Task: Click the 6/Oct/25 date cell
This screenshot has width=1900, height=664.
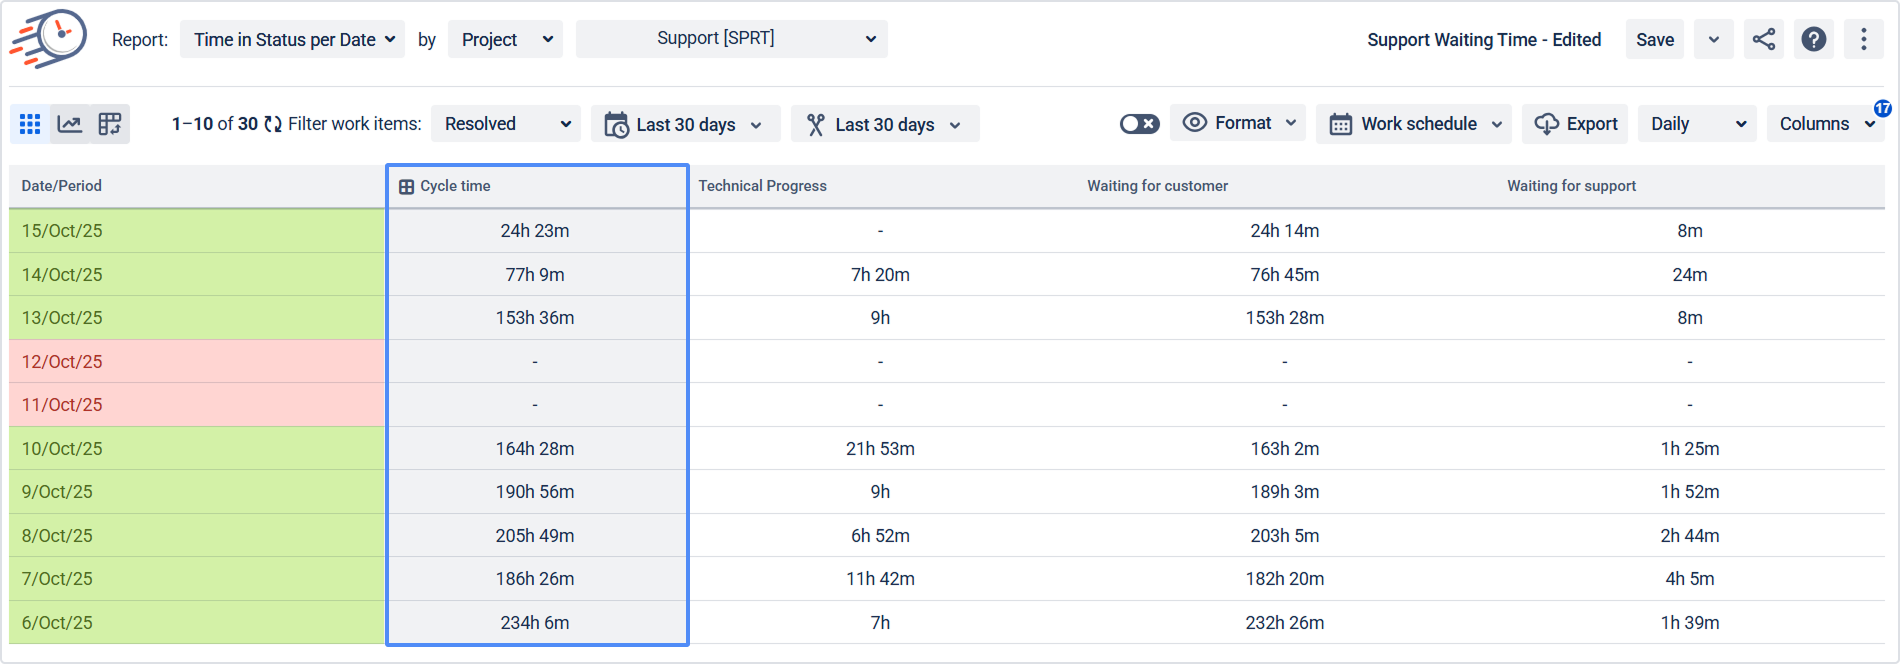Action: [197, 622]
